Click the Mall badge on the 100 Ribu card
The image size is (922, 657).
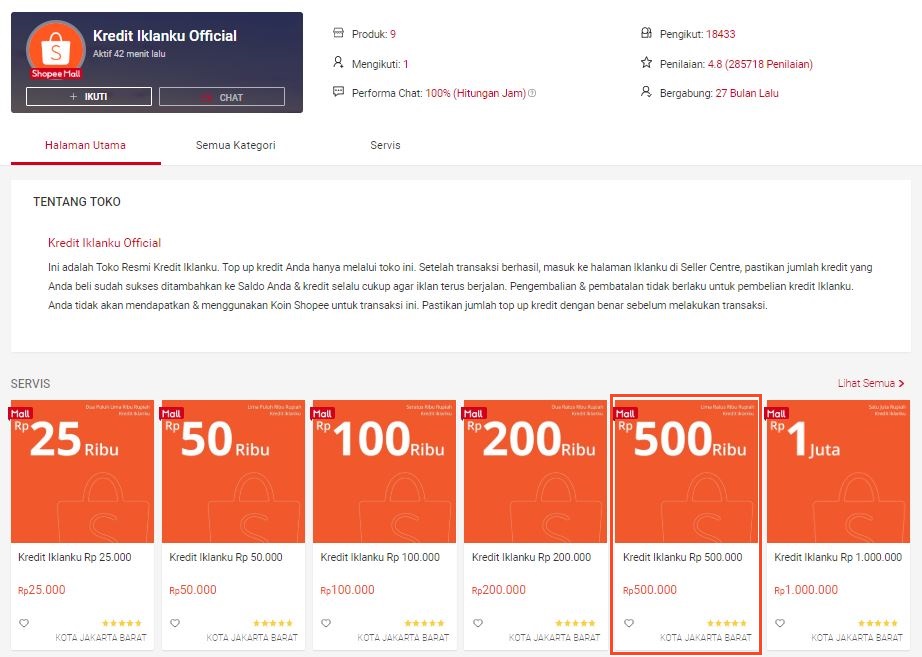(x=322, y=413)
